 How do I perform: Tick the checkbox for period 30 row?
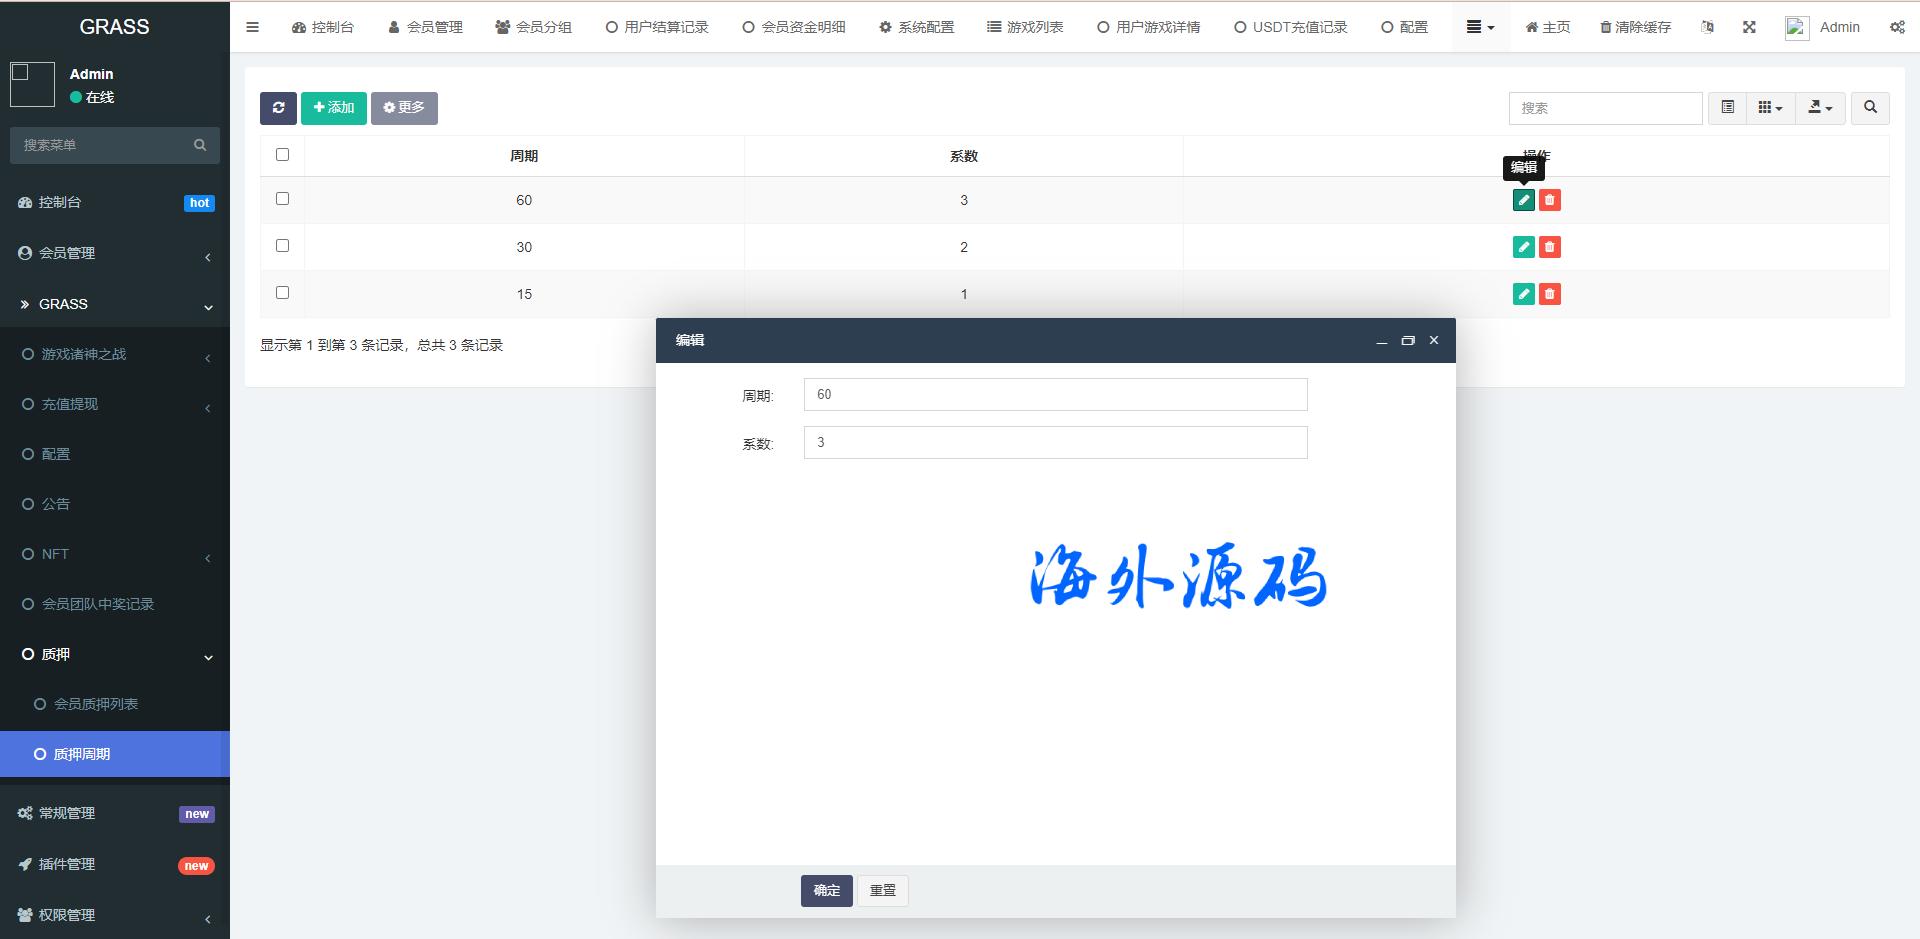[x=282, y=246]
